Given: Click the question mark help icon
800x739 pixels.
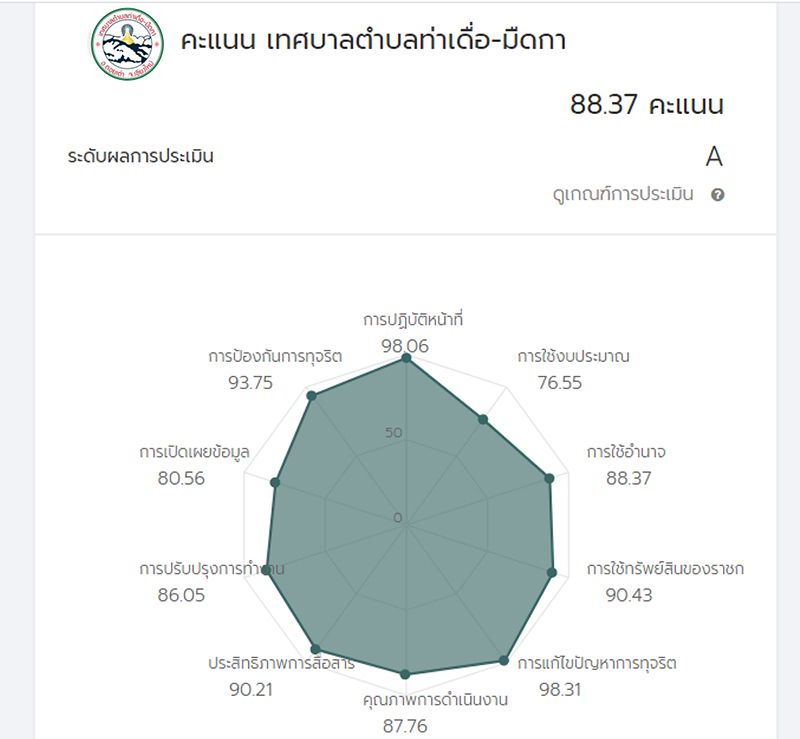Looking at the screenshot, I should pyautogui.click(x=717, y=194).
